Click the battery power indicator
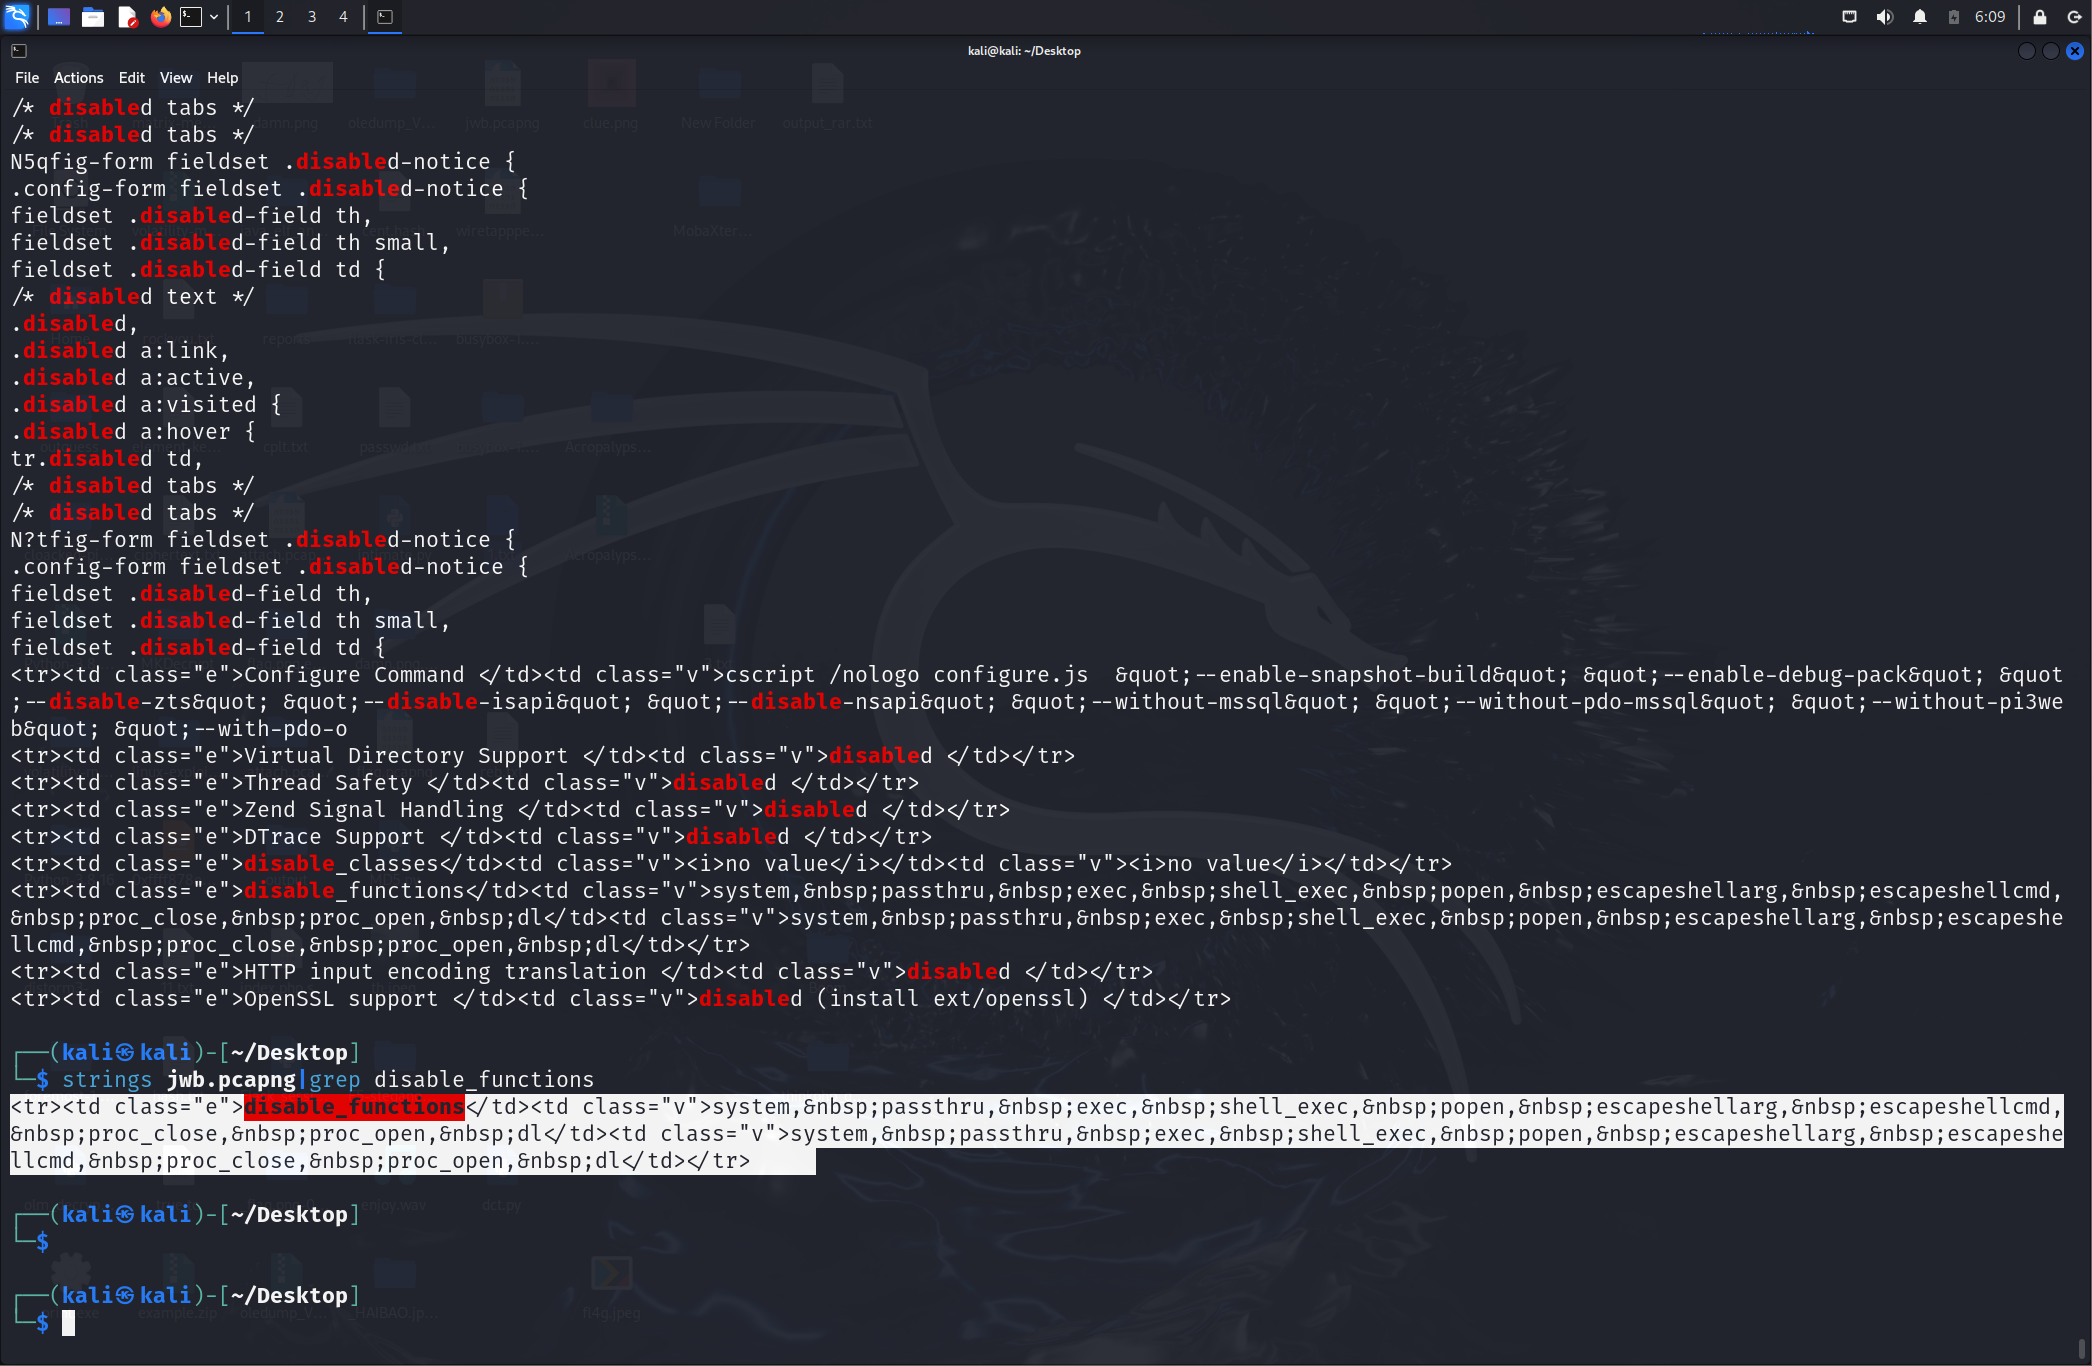Image resolution: width=2092 pixels, height=1366 pixels. pos(1953,17)
